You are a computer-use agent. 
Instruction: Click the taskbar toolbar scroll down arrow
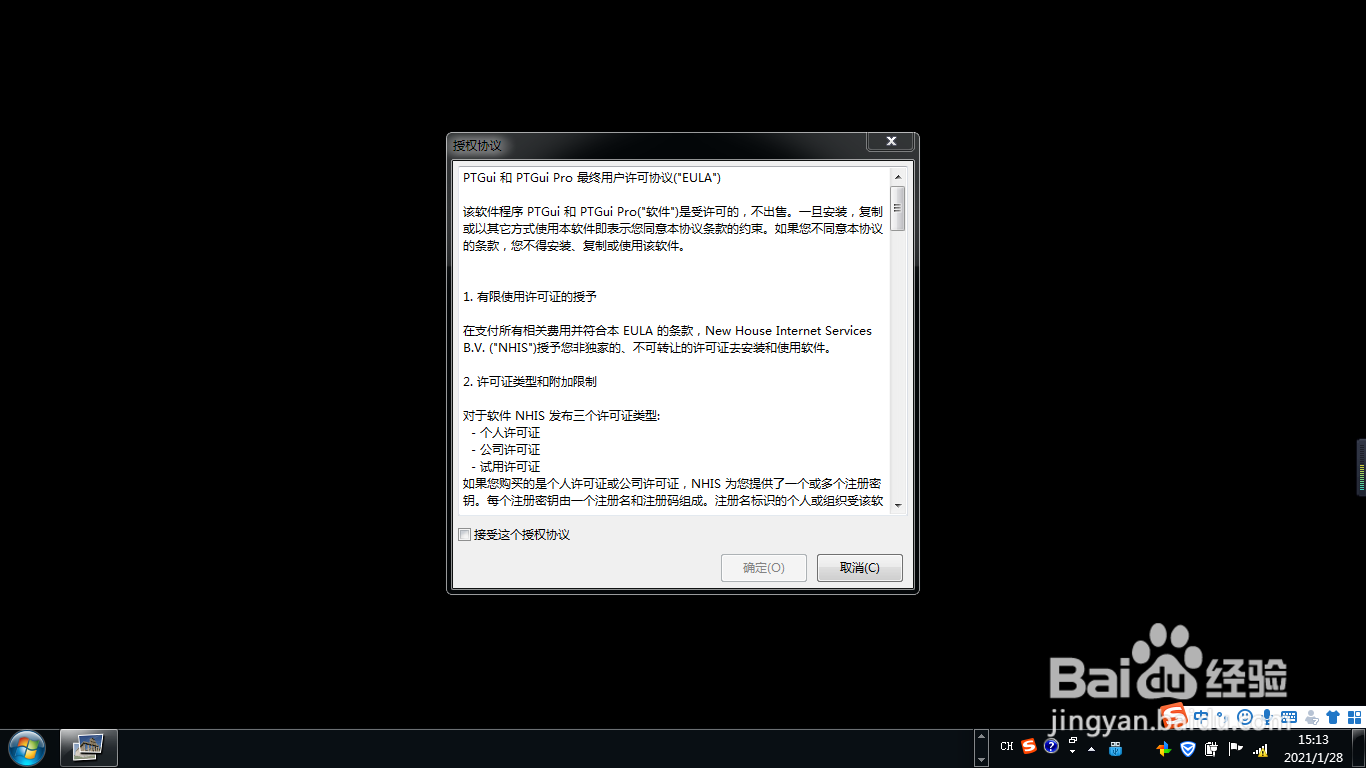pos(981,759)
